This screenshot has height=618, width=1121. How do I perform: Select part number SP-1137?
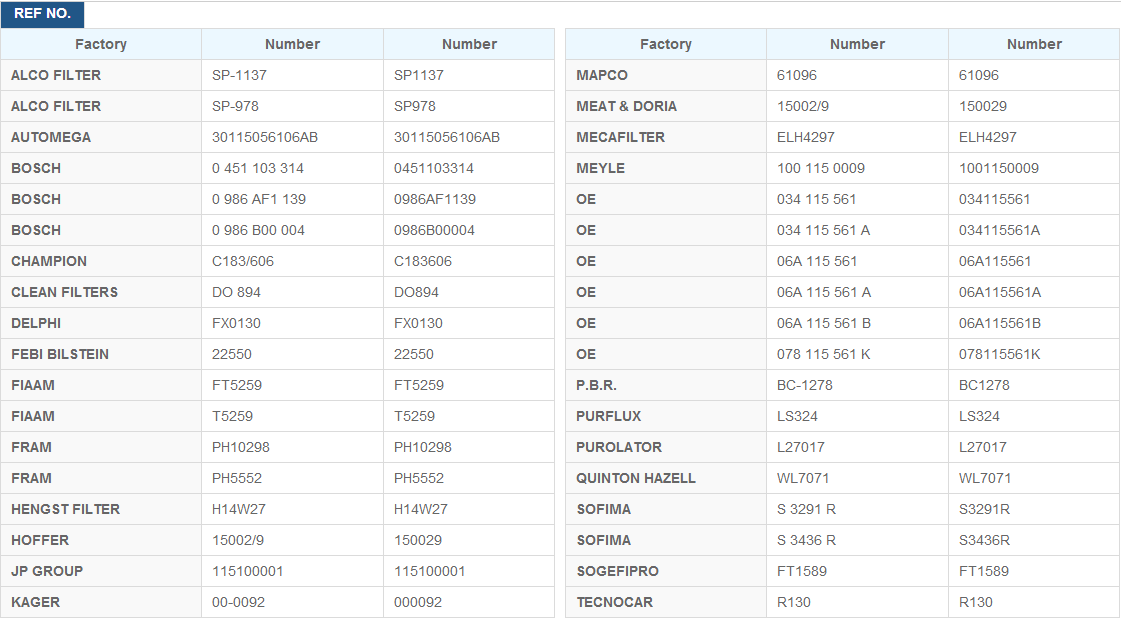click(239, 75)
